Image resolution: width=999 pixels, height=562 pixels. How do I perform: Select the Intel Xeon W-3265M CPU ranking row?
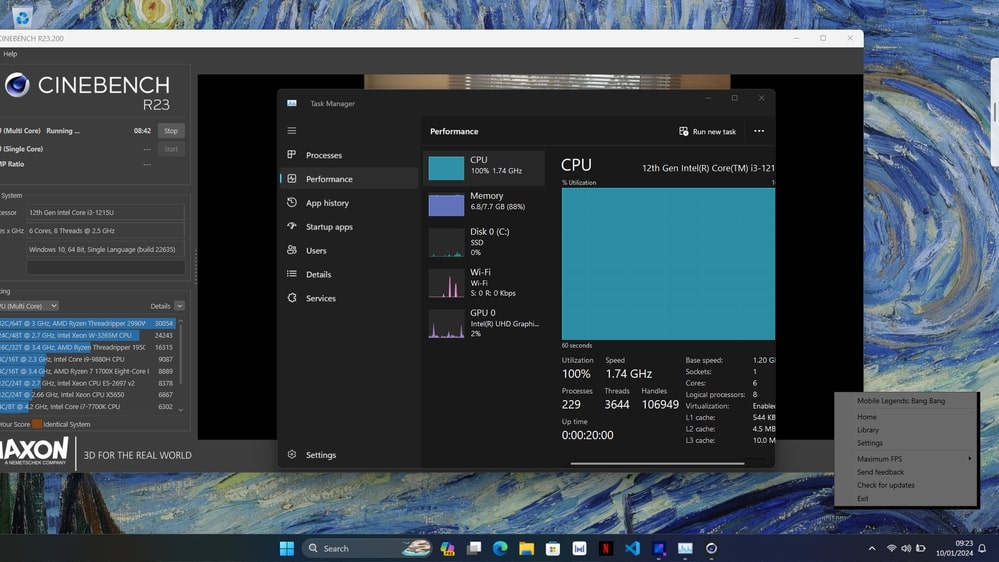click(87, 335)
